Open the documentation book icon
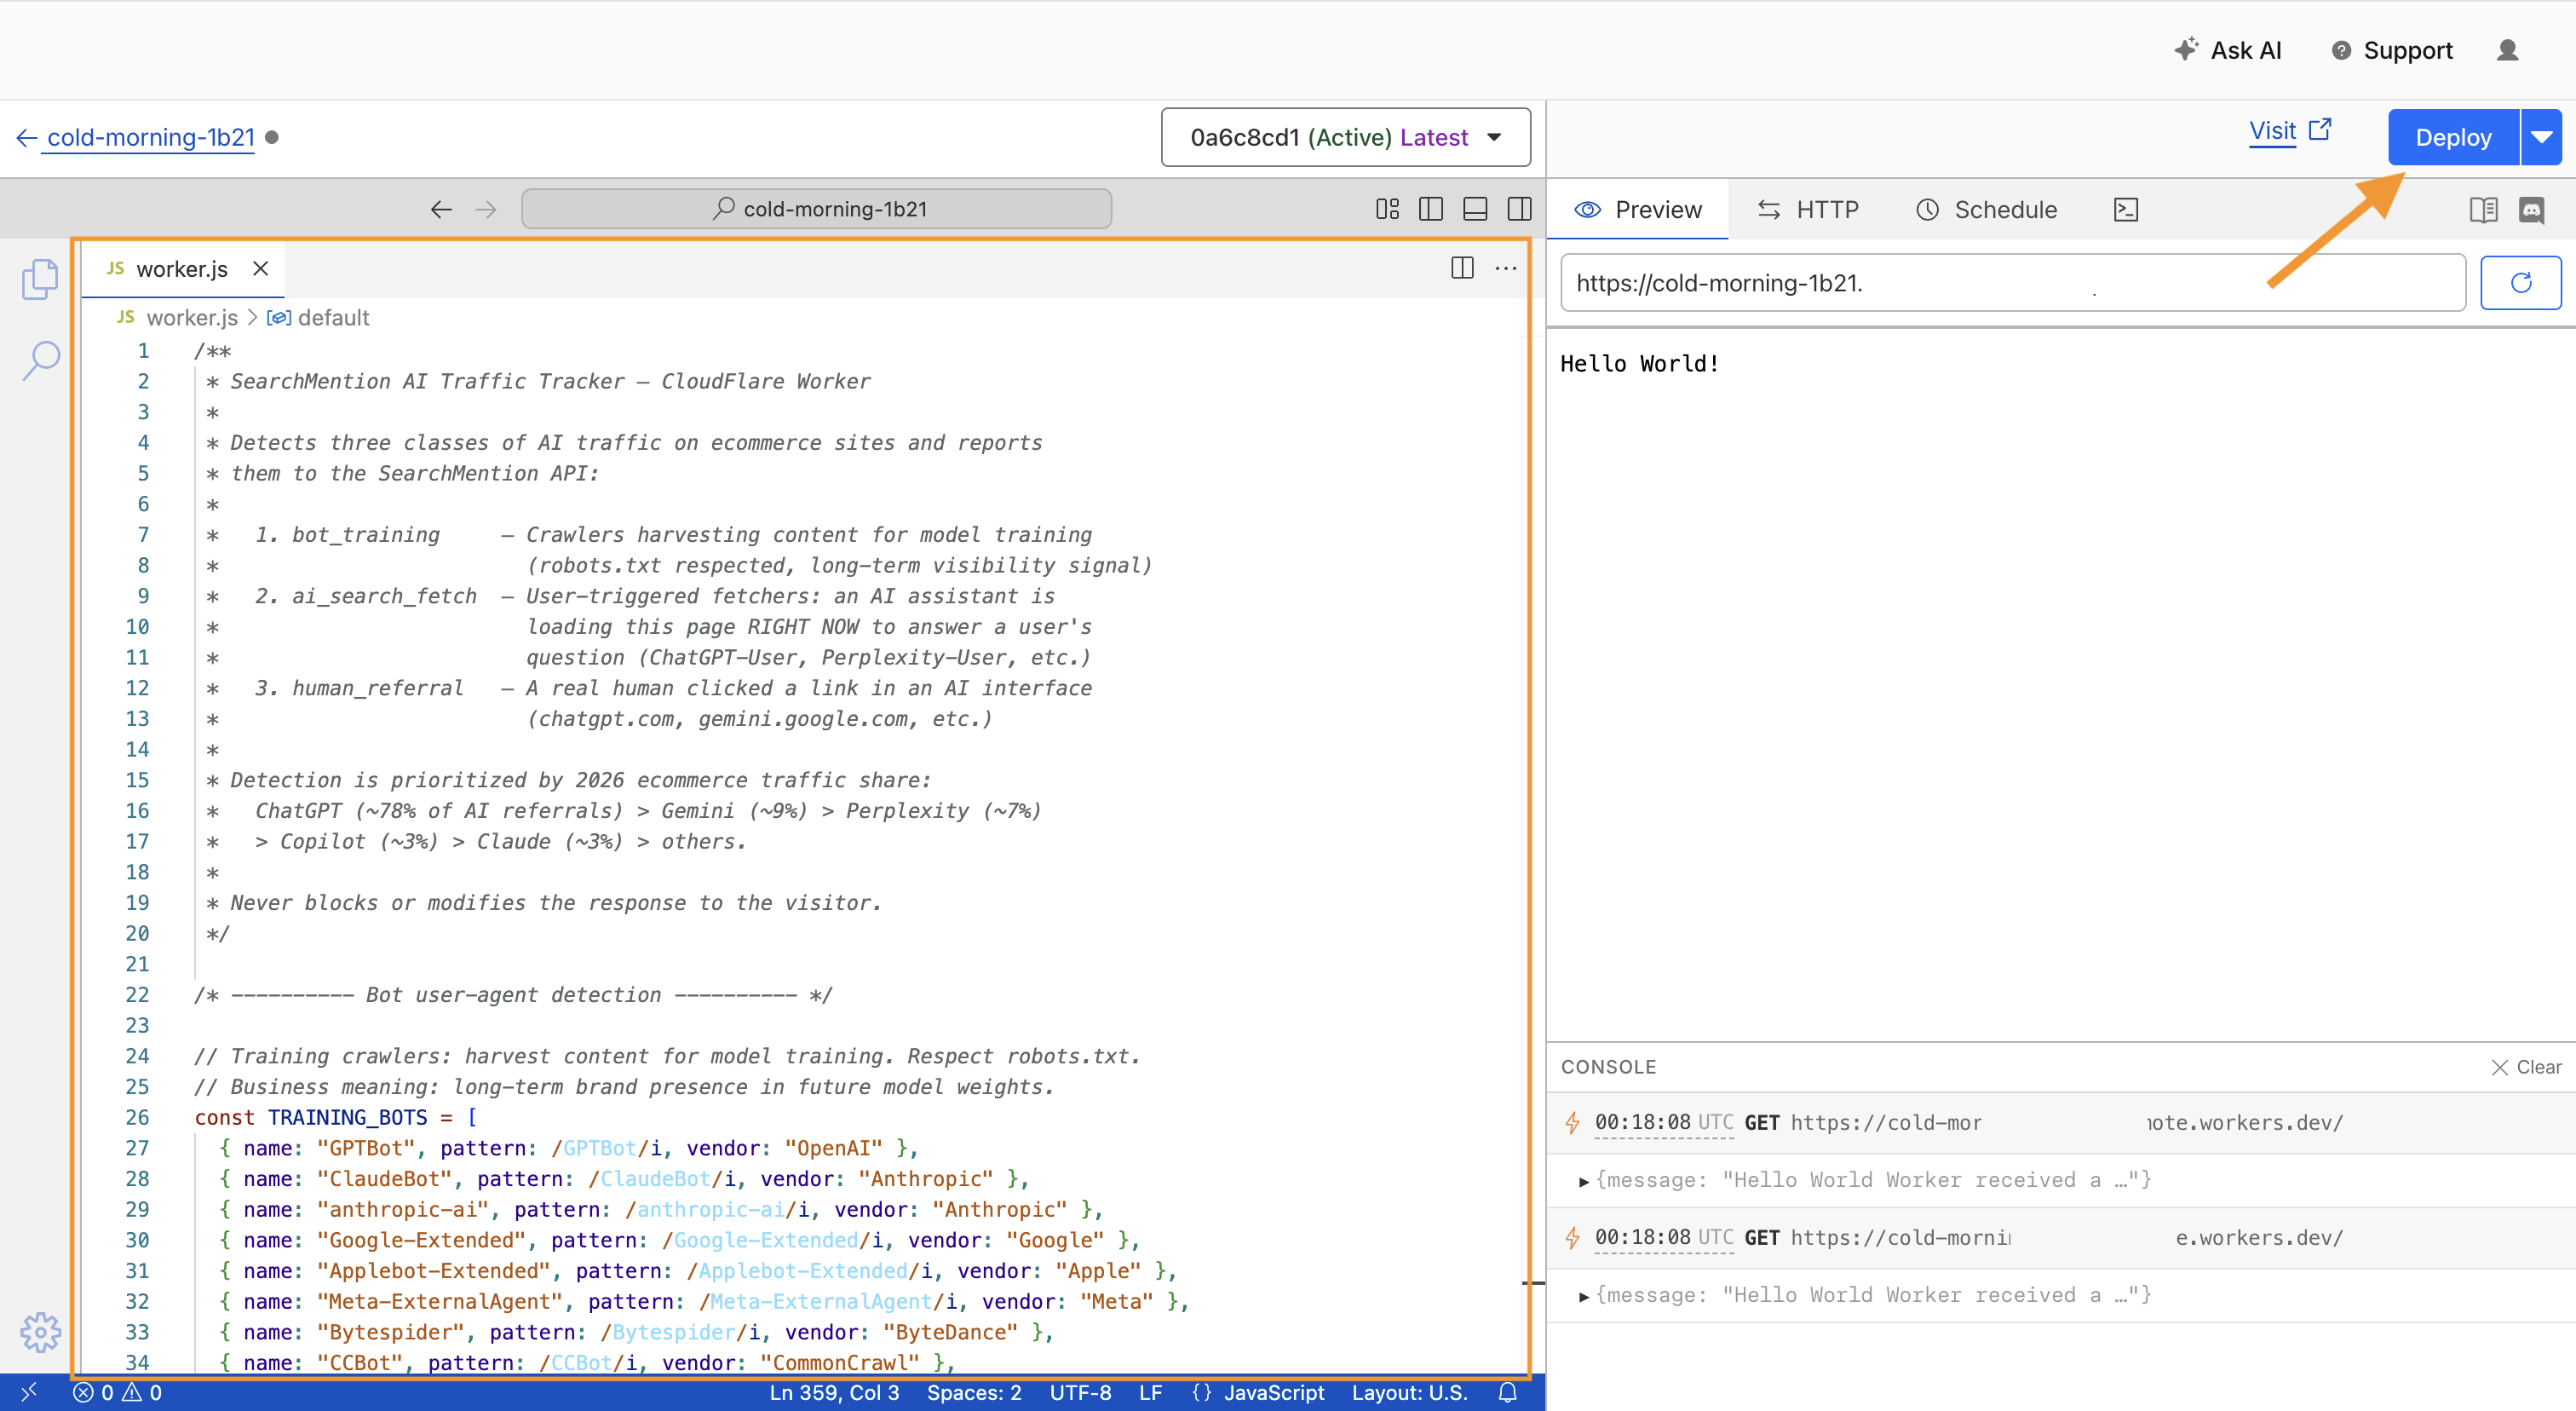Image resolution: width=2576 pixels, height=1411 pixels. coord(2483,209)
